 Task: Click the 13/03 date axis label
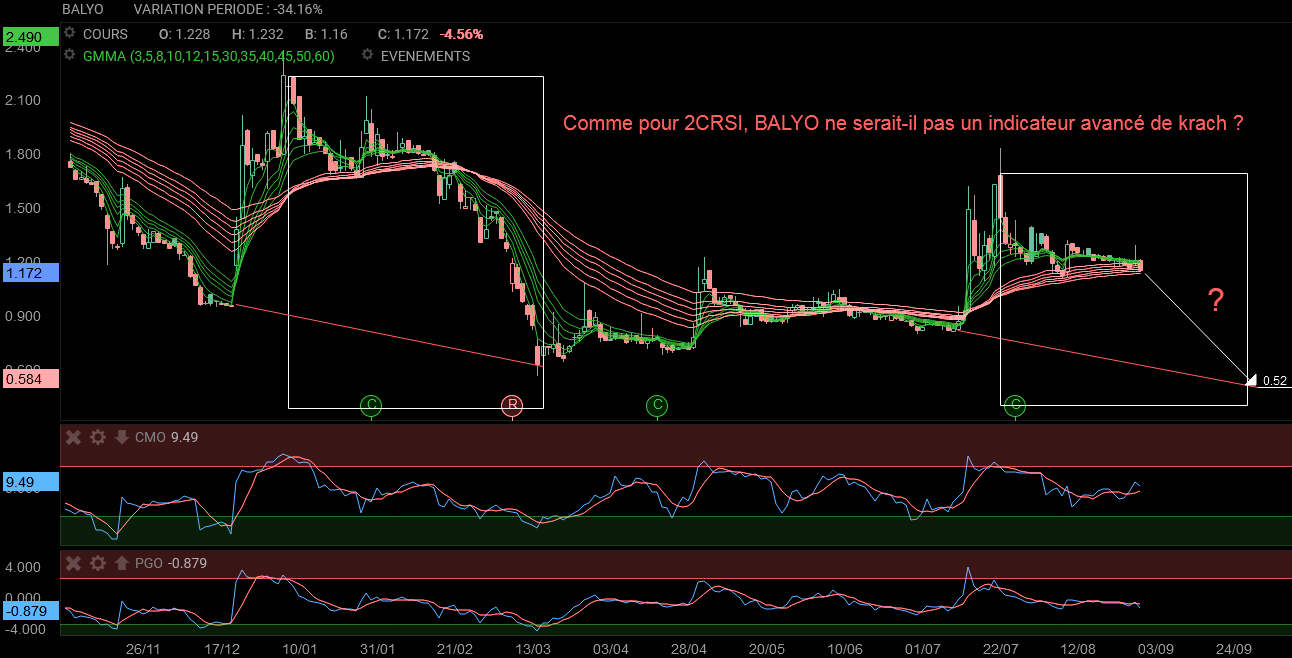click(532, 648)
